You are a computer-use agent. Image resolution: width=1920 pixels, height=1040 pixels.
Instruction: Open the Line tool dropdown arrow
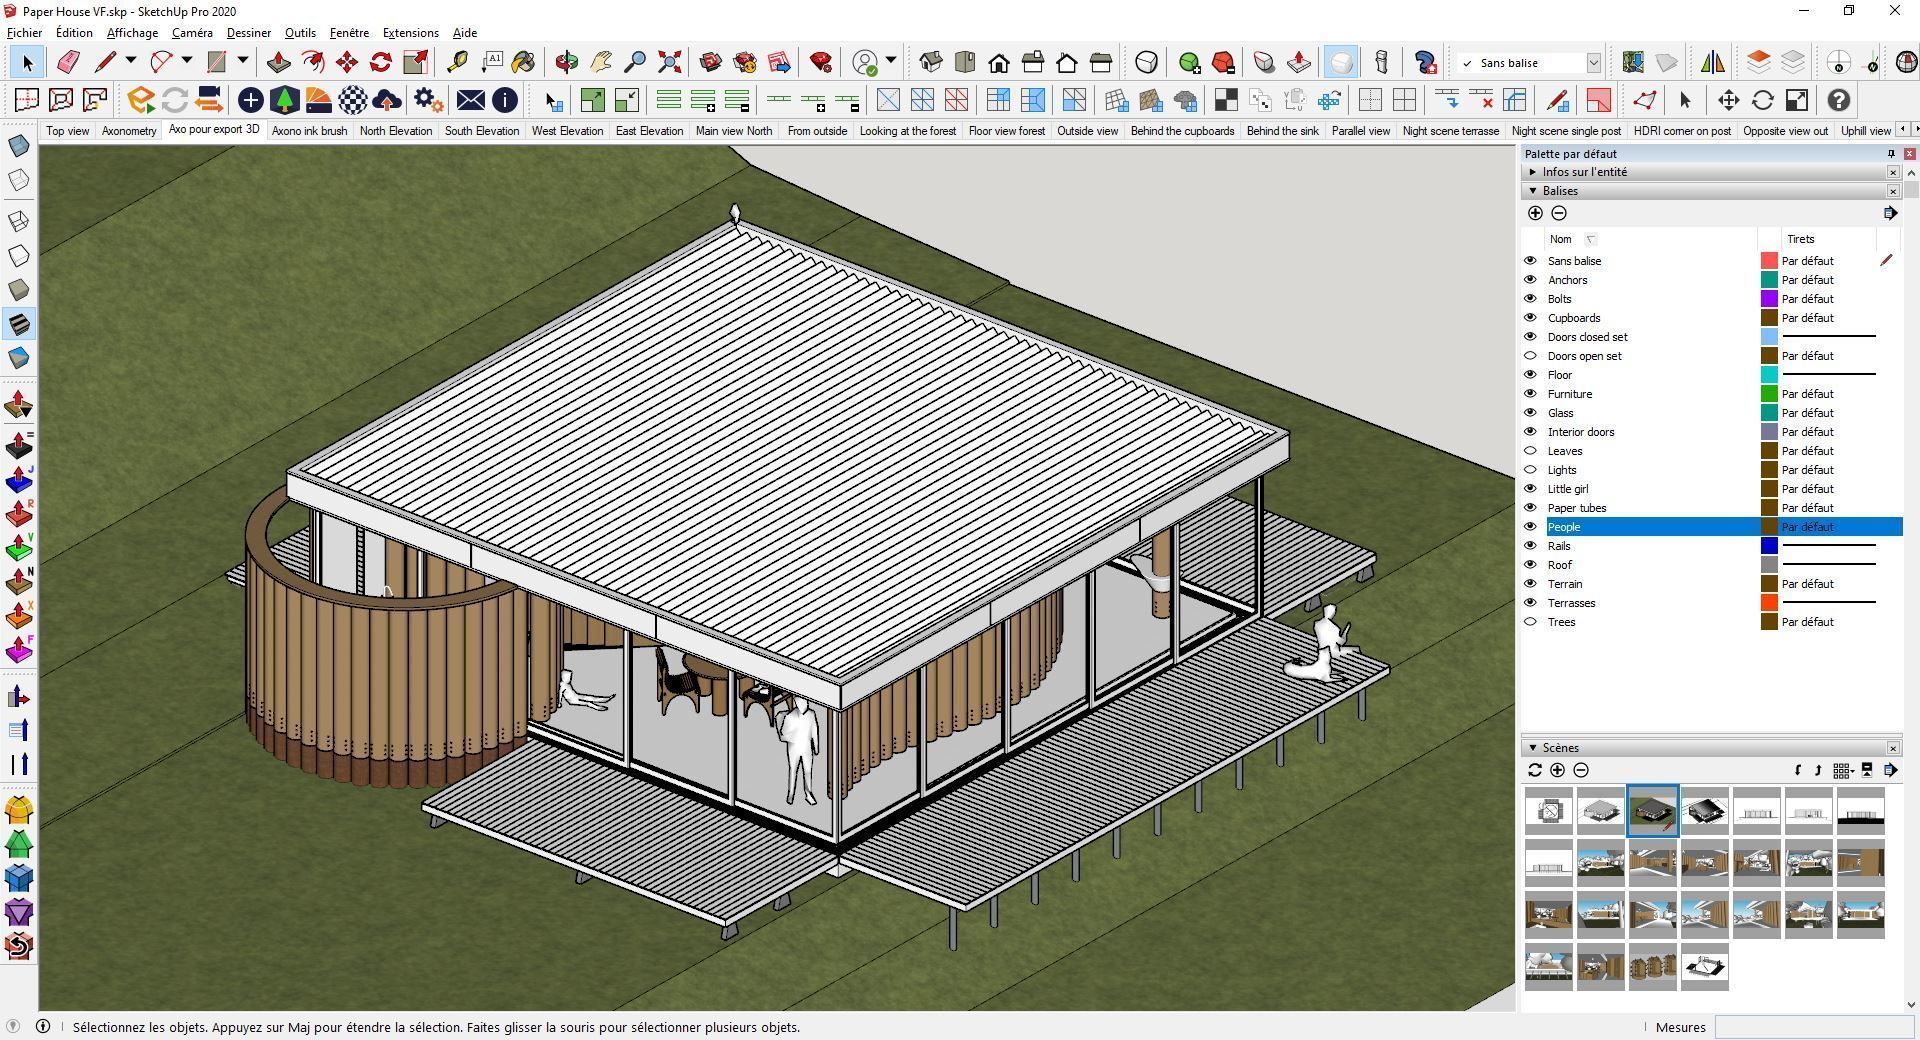(130, 61)
